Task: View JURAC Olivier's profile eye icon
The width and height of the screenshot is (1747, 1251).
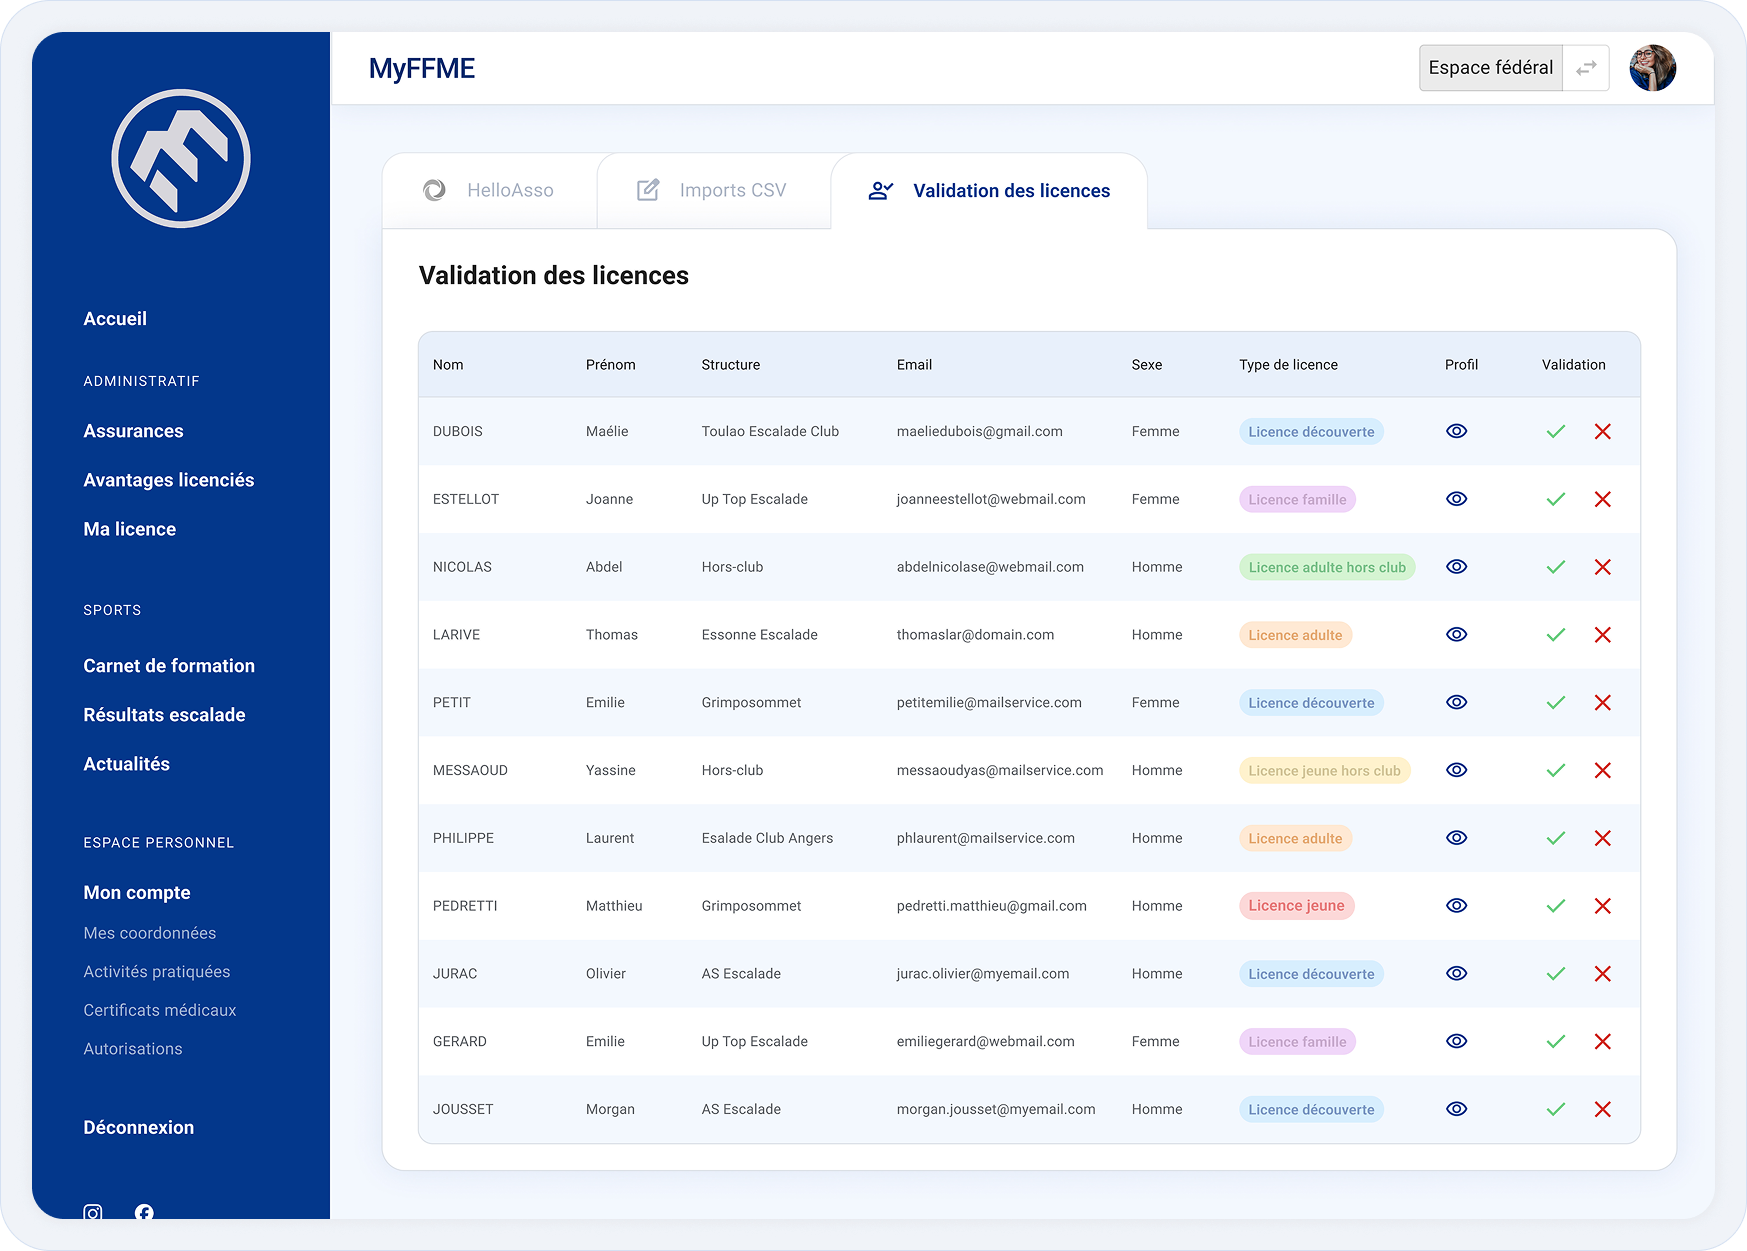Action: point(1456,973)
